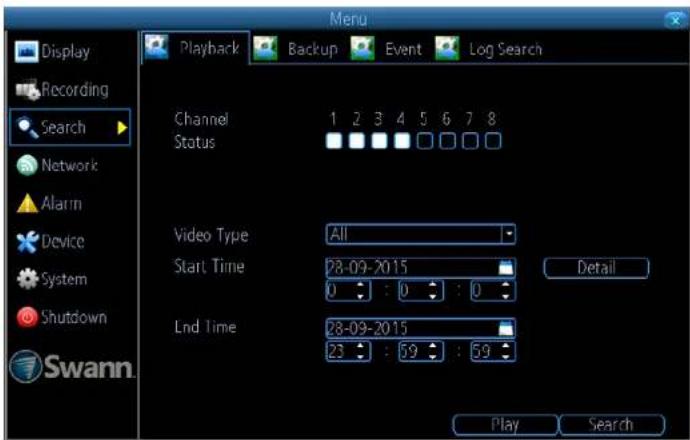Viewport: 690px width, 440px height.
Task: Select the Search magnifier icon
Action: [27, 128]
